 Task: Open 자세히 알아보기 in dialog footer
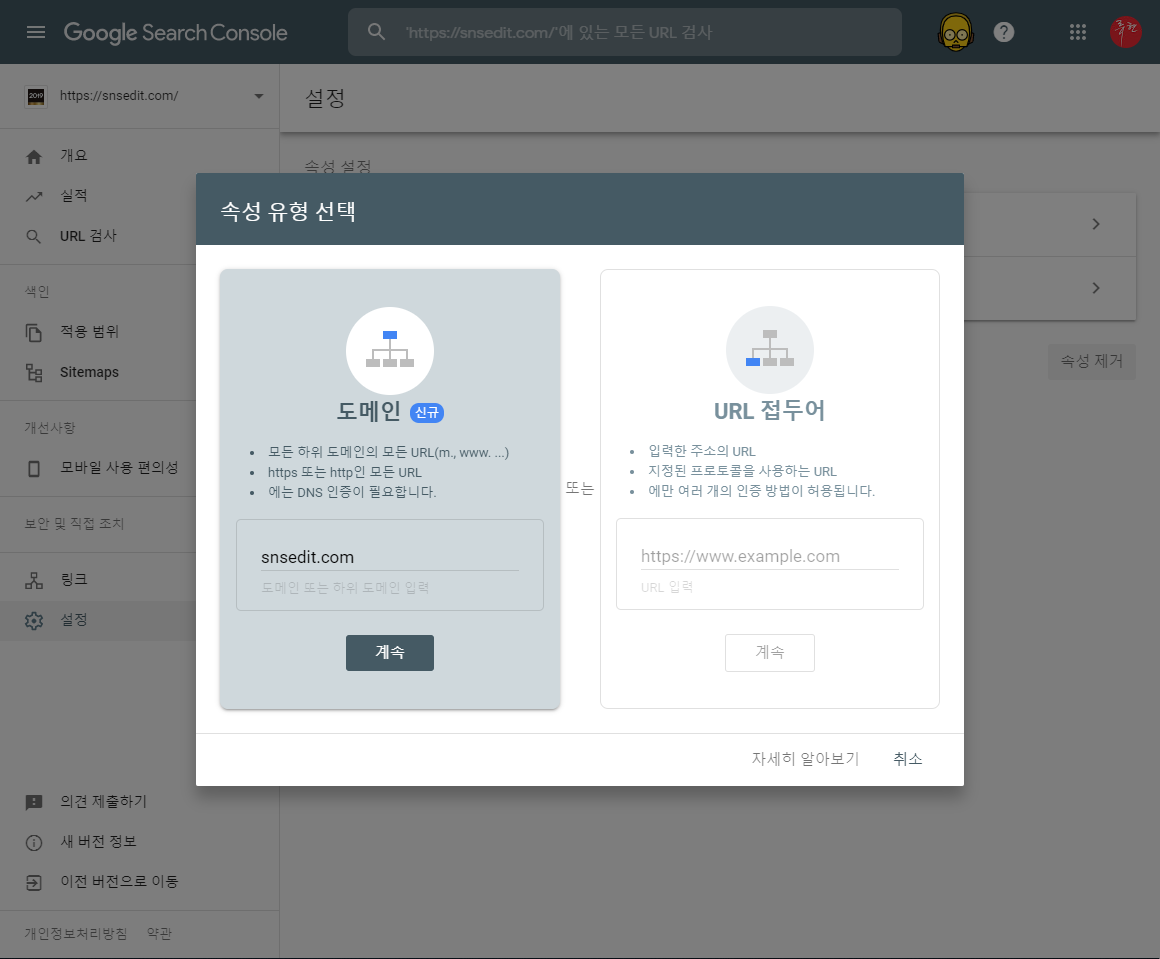pyautogui.click(x=806, y=759)
